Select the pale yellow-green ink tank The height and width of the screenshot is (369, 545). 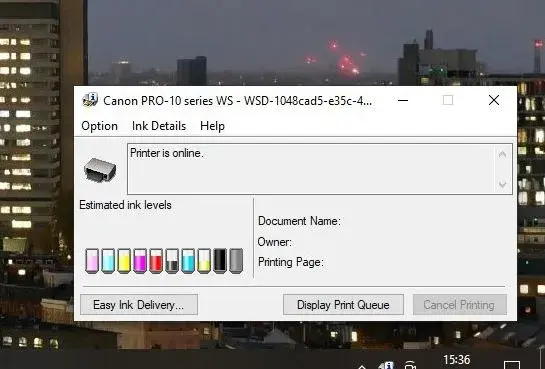click(204, 261)
